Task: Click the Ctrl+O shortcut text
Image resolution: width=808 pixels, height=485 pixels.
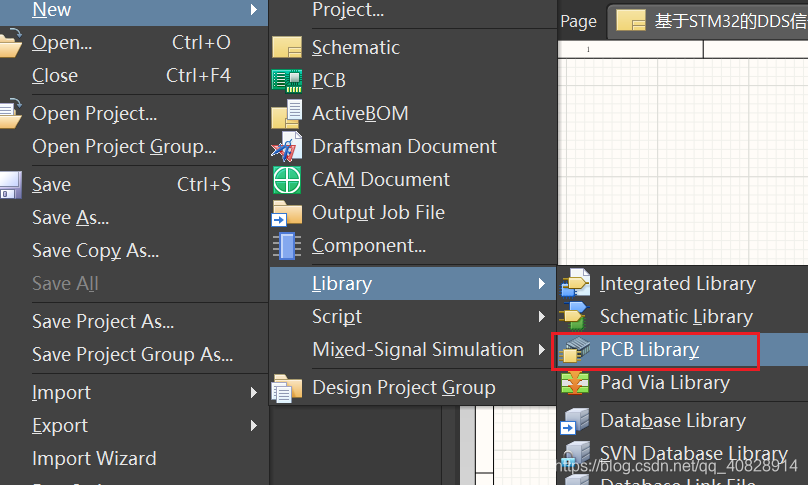Action: tap(201, 43)
